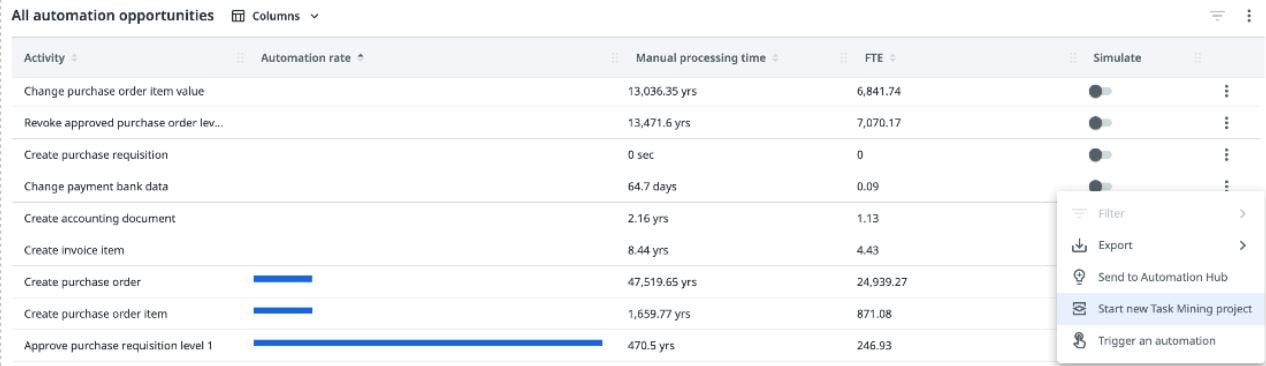
Task: Choose Send to Automation Hub
Action: [x=1161, y=277]
